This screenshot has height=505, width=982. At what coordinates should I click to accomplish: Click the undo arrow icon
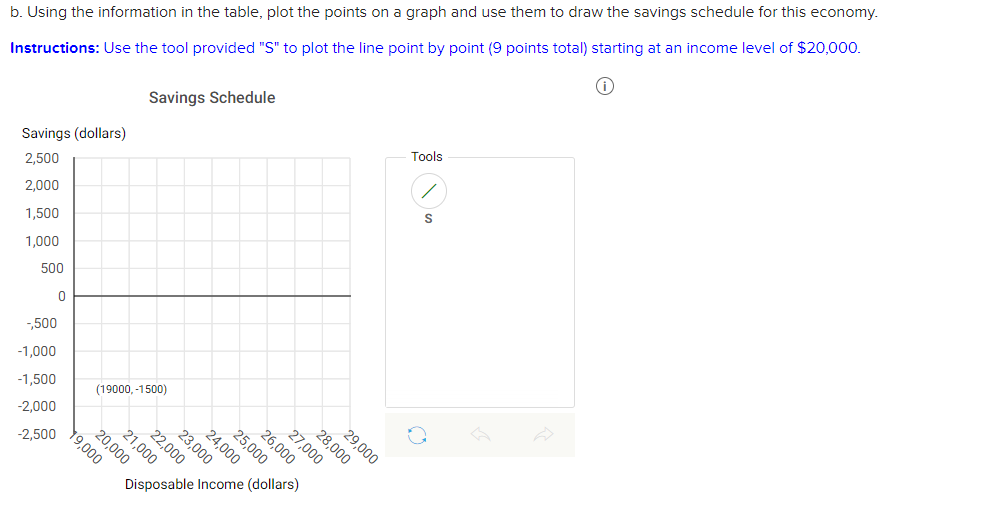click(480, 434)
